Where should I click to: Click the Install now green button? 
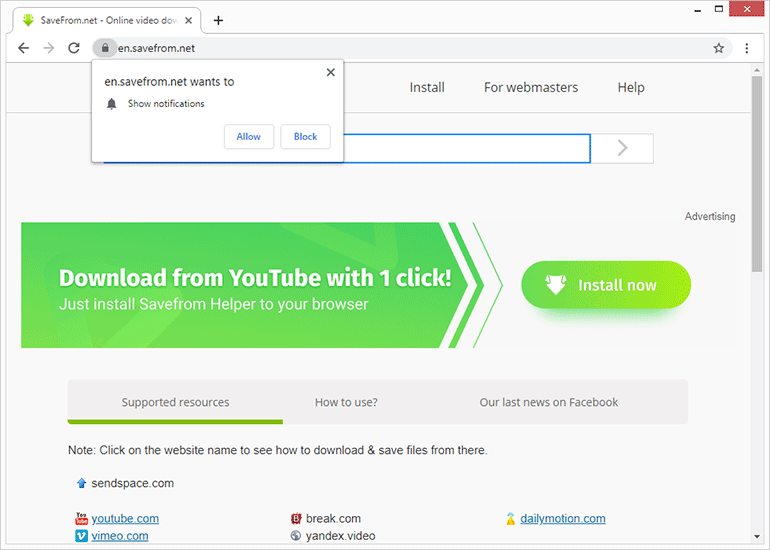coord(606,285)
